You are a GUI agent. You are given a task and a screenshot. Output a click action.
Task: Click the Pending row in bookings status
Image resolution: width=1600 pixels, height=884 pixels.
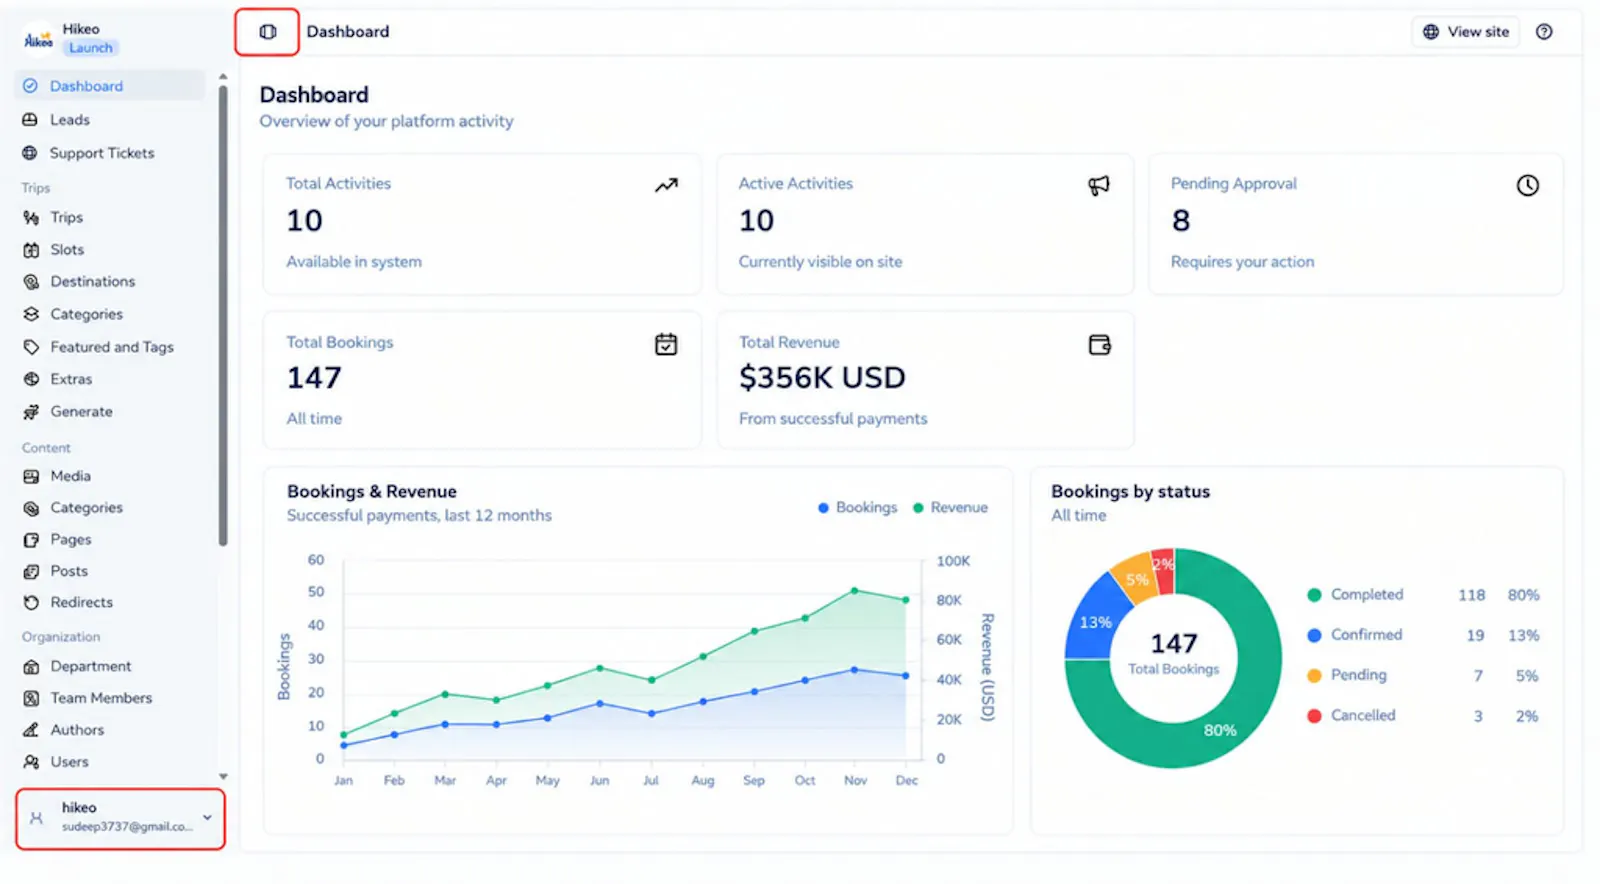(1423, 676)
